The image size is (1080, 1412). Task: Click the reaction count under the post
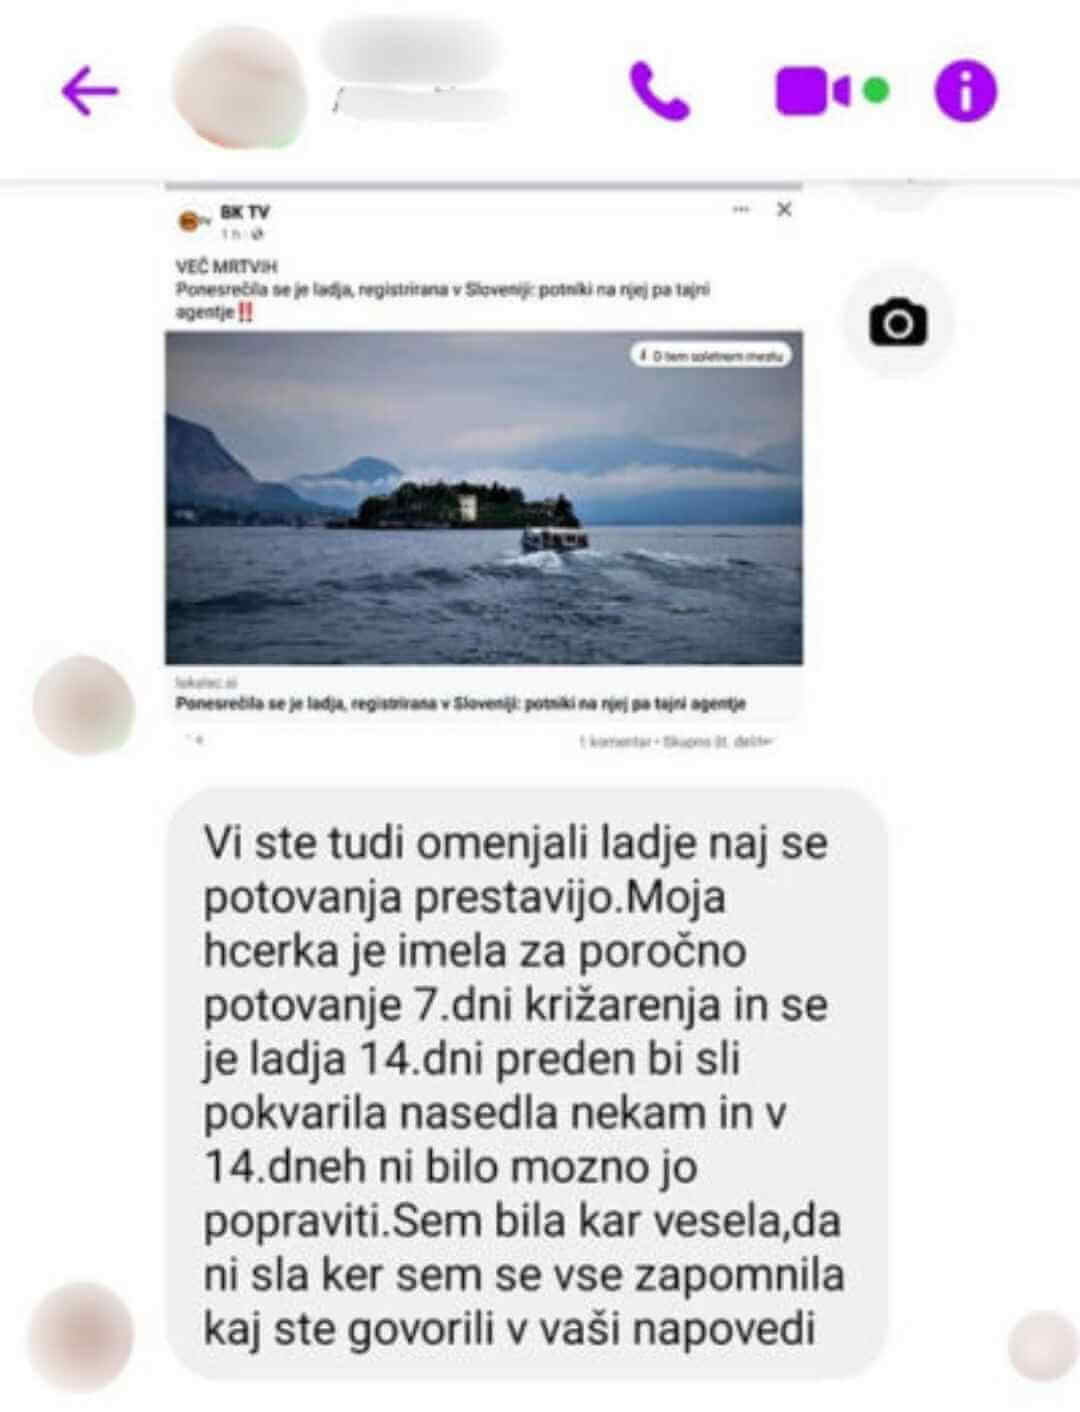pos(195,741)
